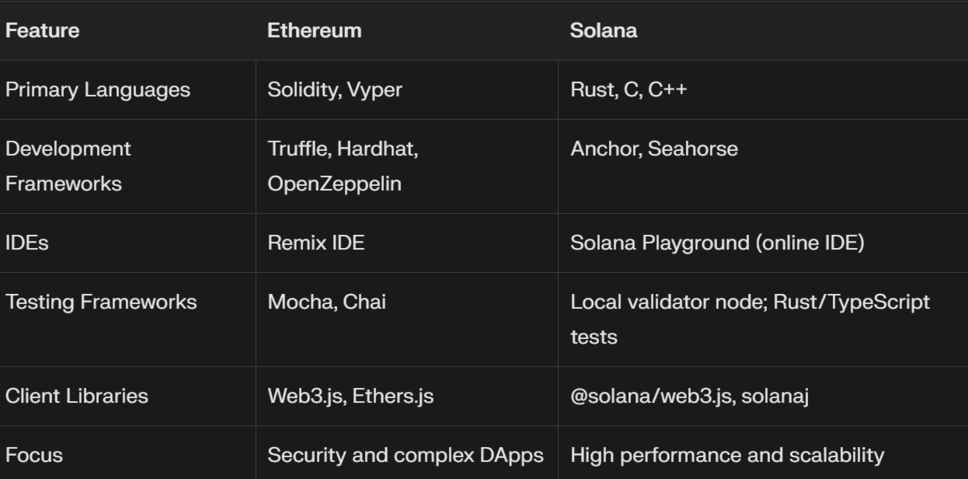Click the Web3.js, Ethers.js cell
The height and width of the screenshot is (479, 968).
(351, 396)
